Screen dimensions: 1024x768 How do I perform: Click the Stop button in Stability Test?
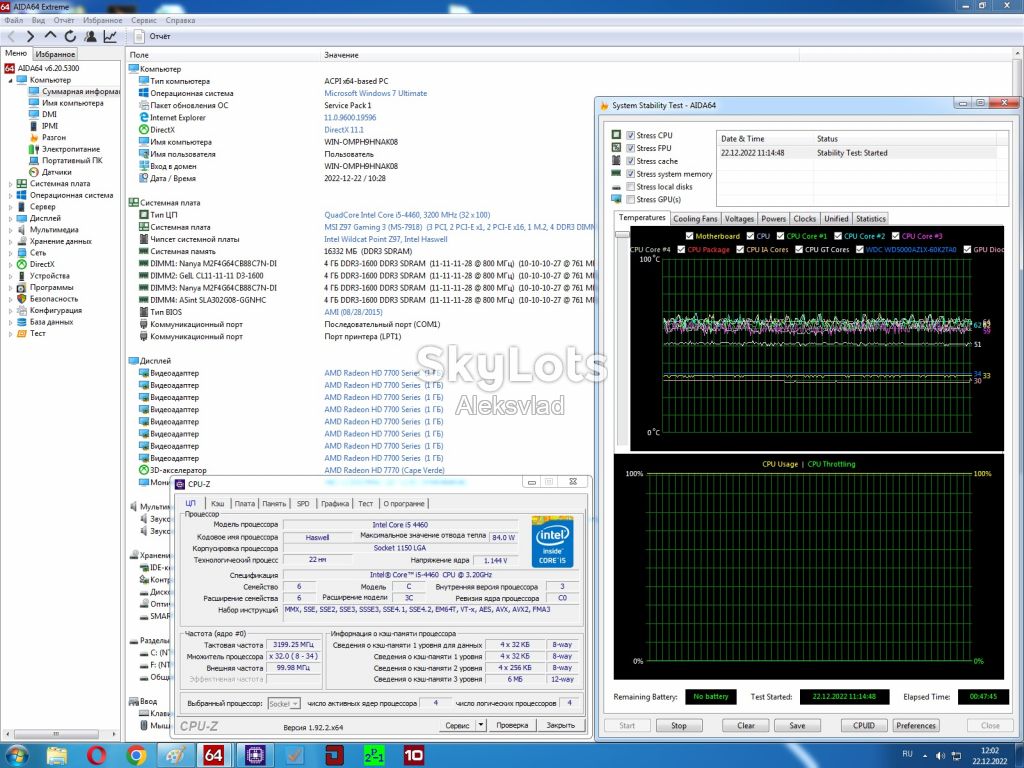(x=679, y=726)
